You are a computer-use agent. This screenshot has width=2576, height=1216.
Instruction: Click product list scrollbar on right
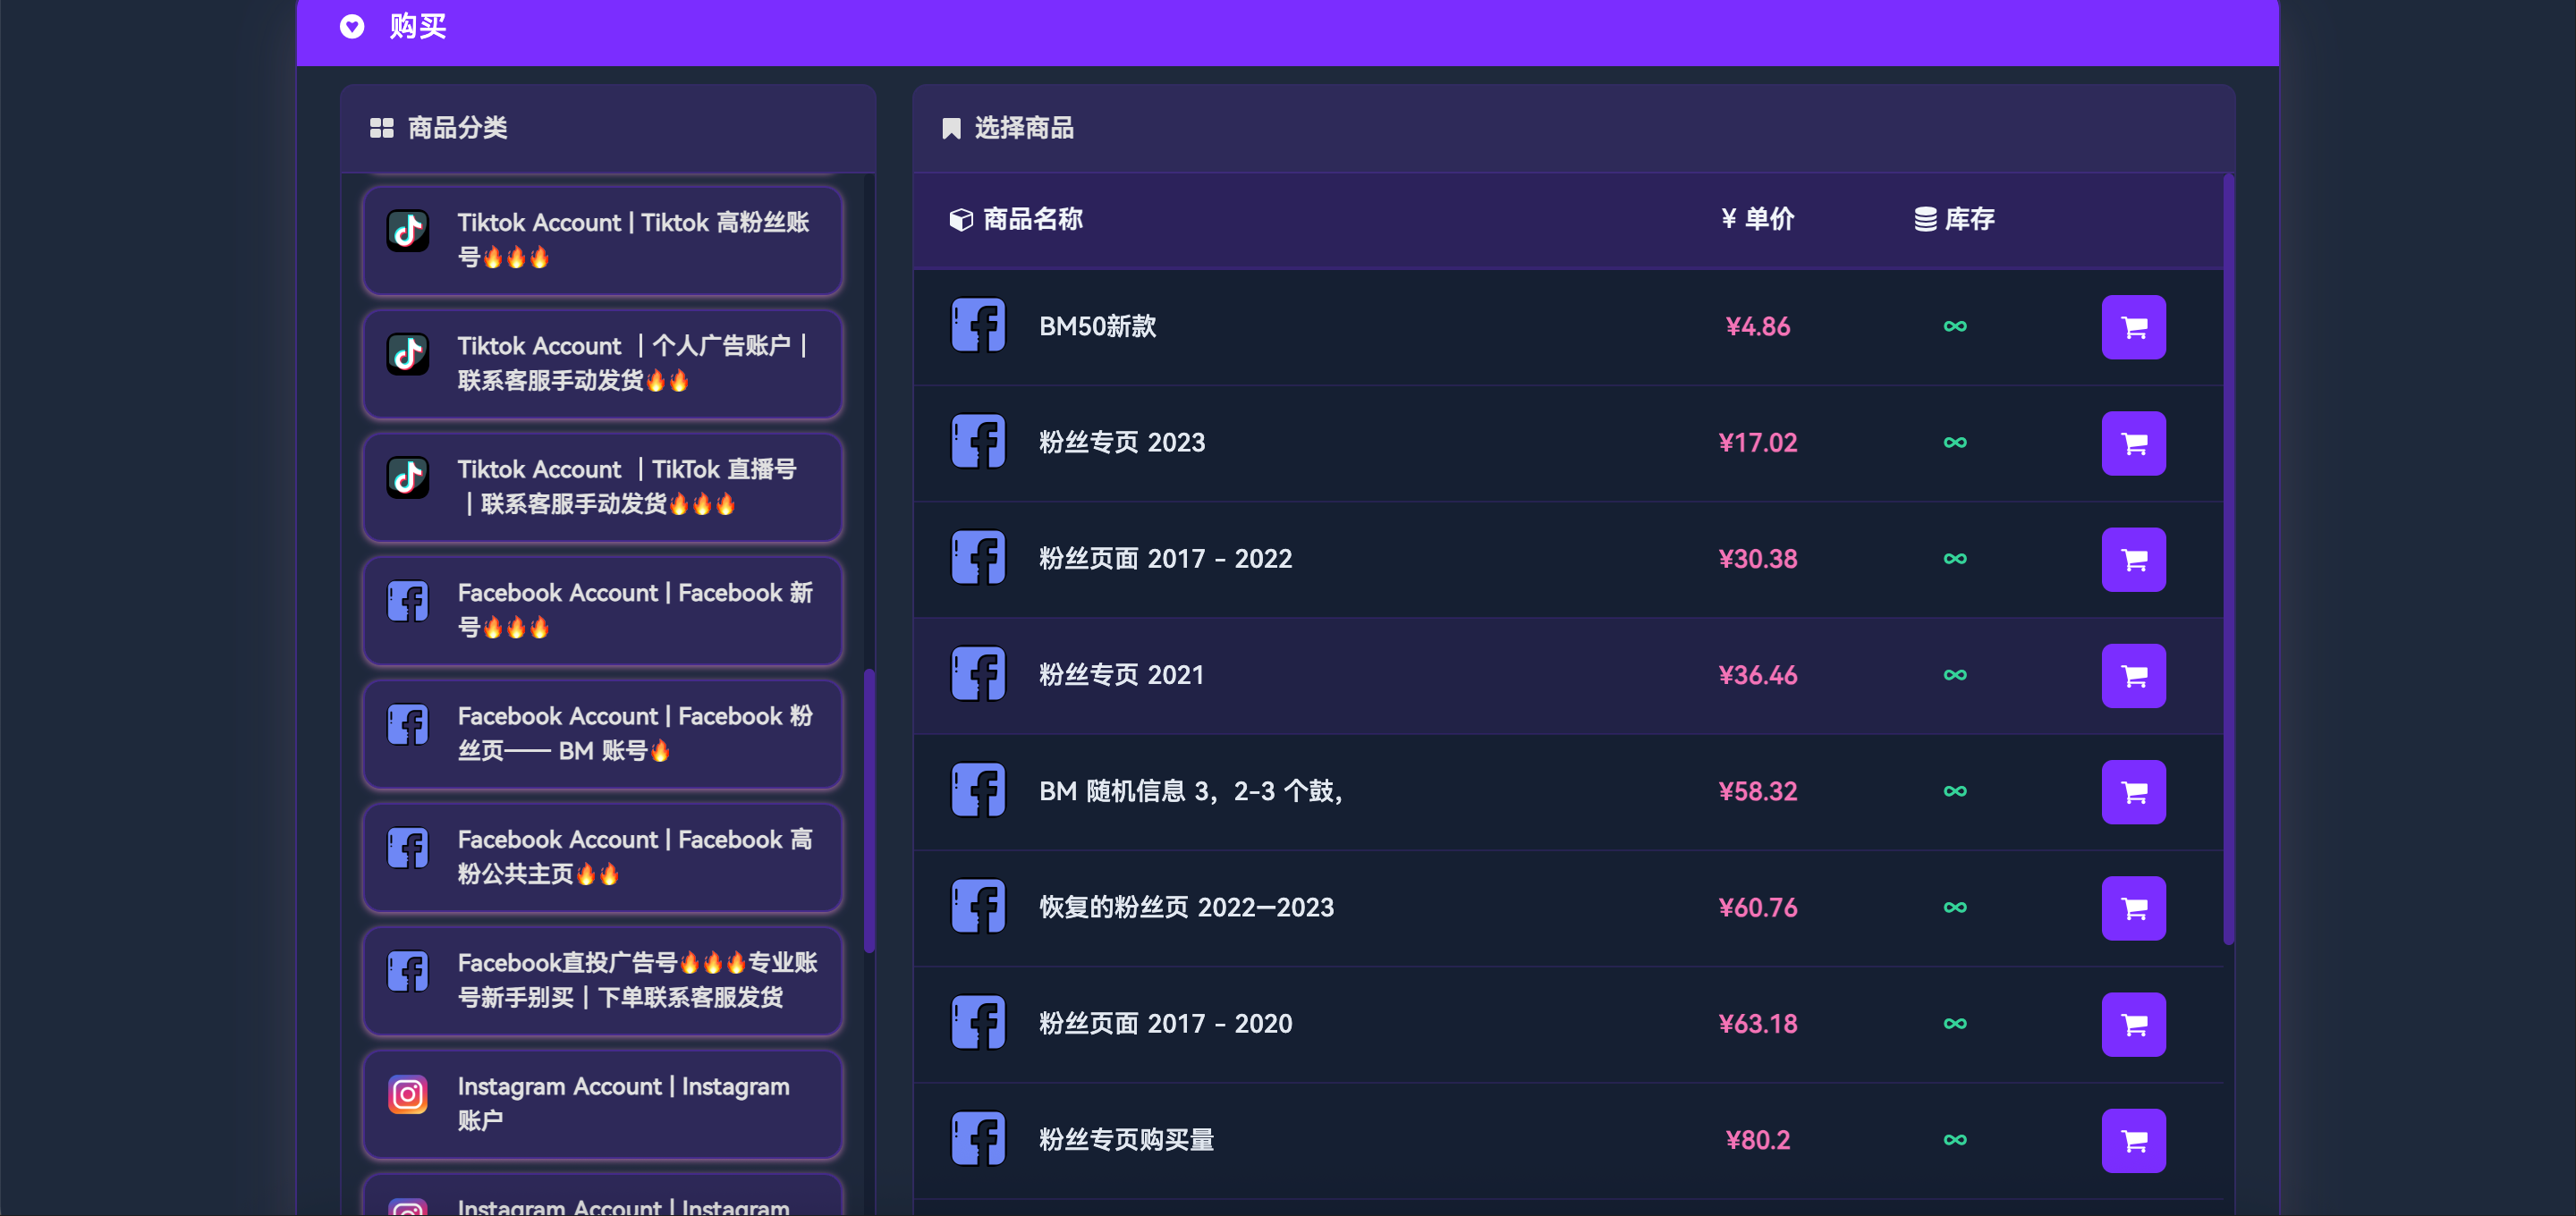(2227, 560)
